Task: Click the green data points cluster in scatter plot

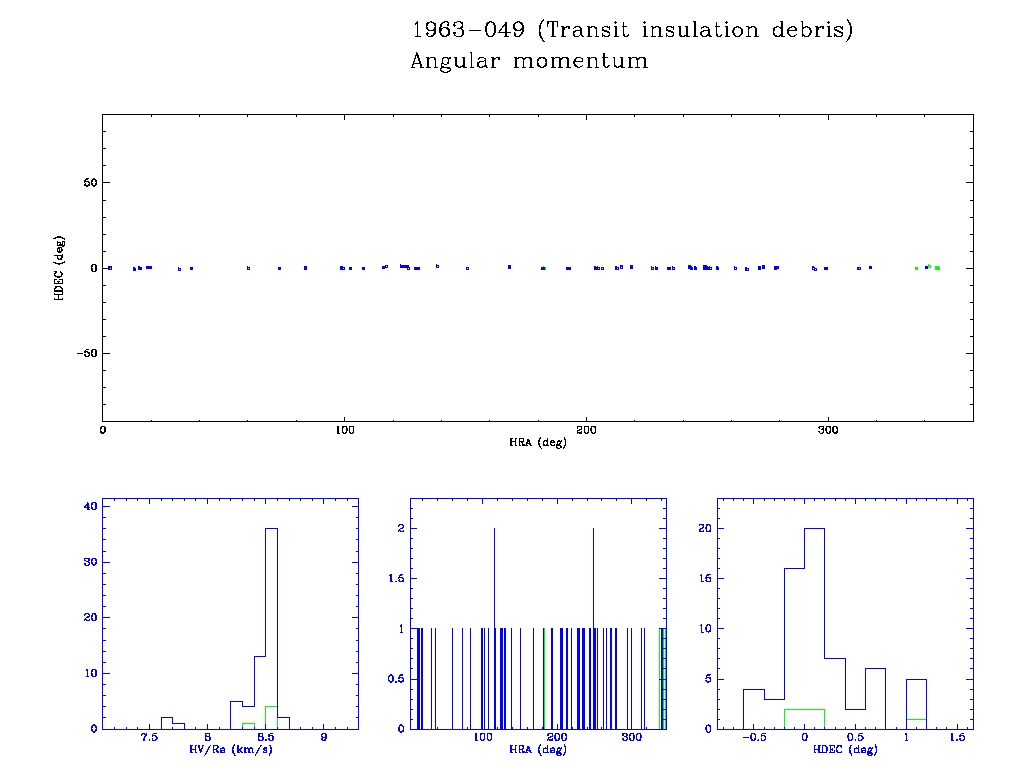Action: pos(928,267)
